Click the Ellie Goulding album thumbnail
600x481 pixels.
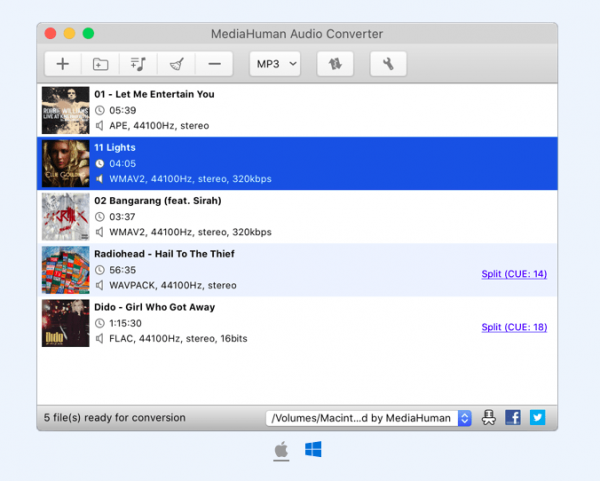coord(65,163)
